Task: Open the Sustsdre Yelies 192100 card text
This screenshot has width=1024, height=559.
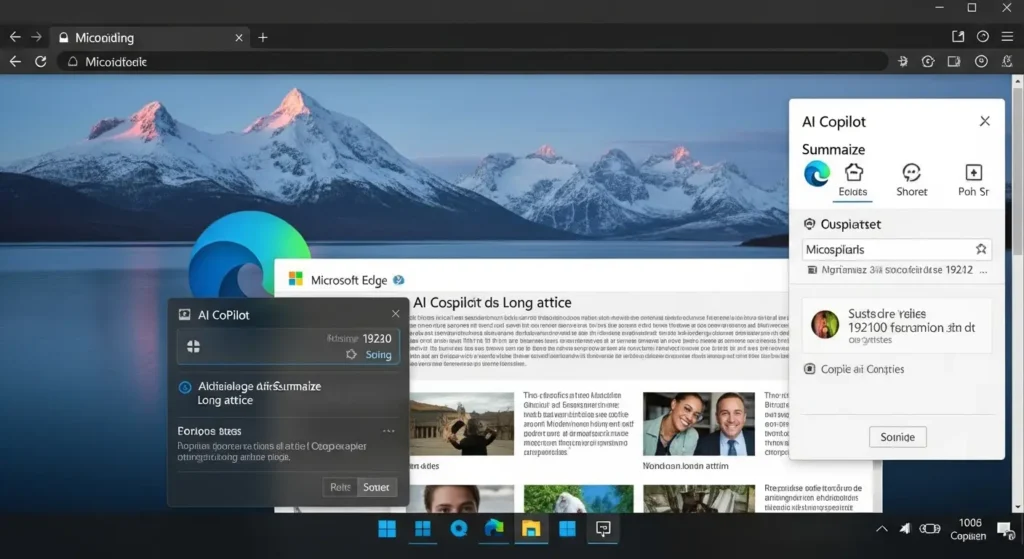Action: click(x=911, y=325)
